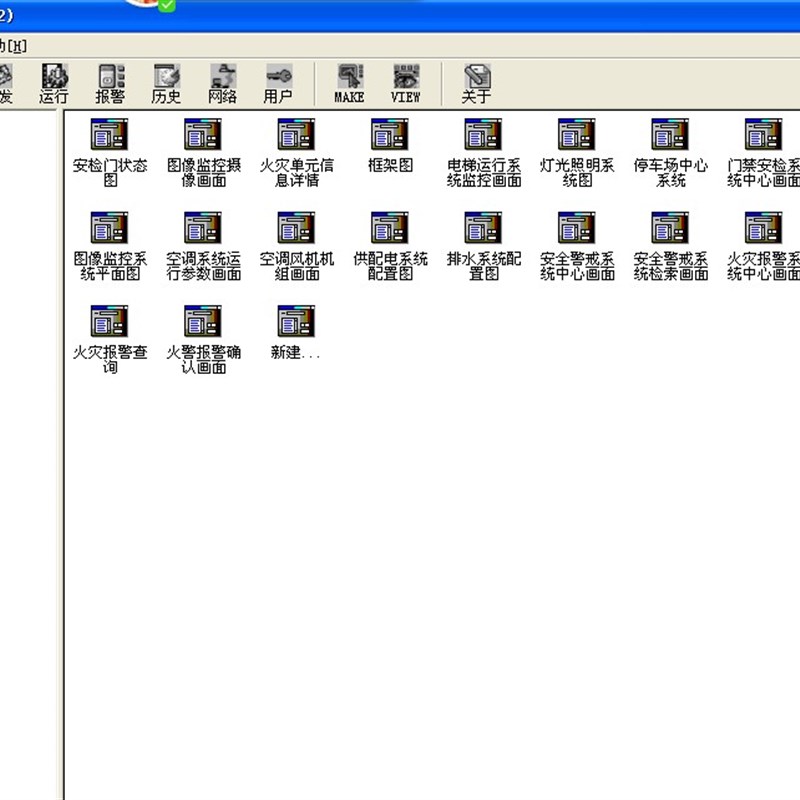Open the Help [H] menu
The image size is (800, 800).
click(13, 46)
